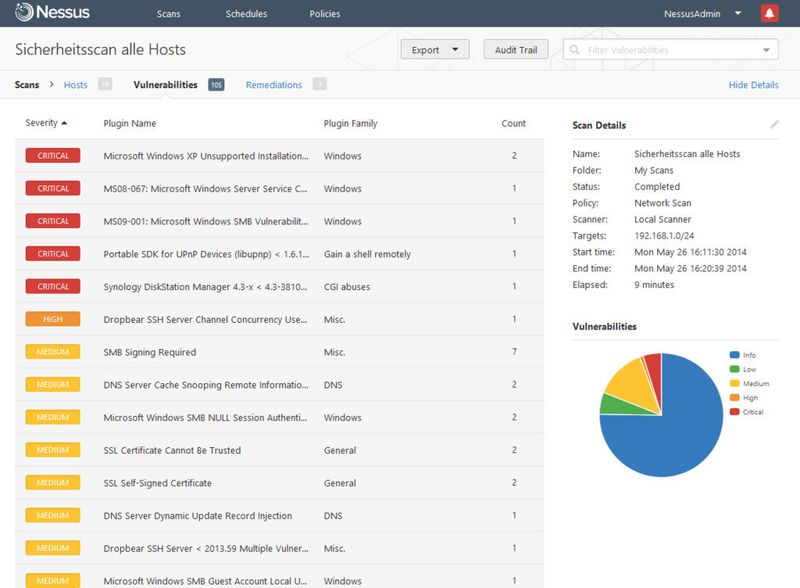Open Dropbear SSH Server < 2013.59 row
The width and height of the screenshot is (800, 588).
click(279, 548)
